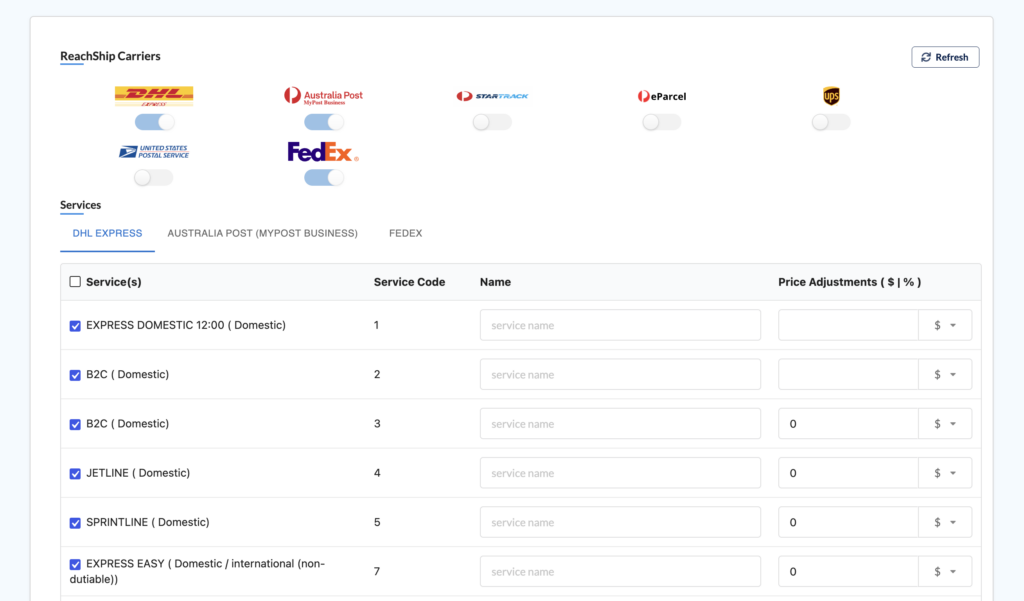The image size is (1024, 601).
Task: Uncheck the B2C service code 3 checkbox
Action: tap(75, 425)
